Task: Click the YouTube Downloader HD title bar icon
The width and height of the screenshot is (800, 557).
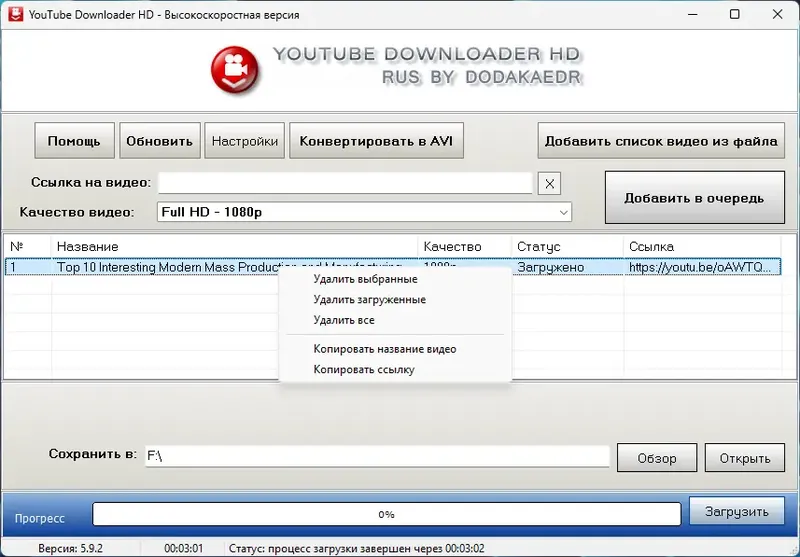Action: point(16,14)
